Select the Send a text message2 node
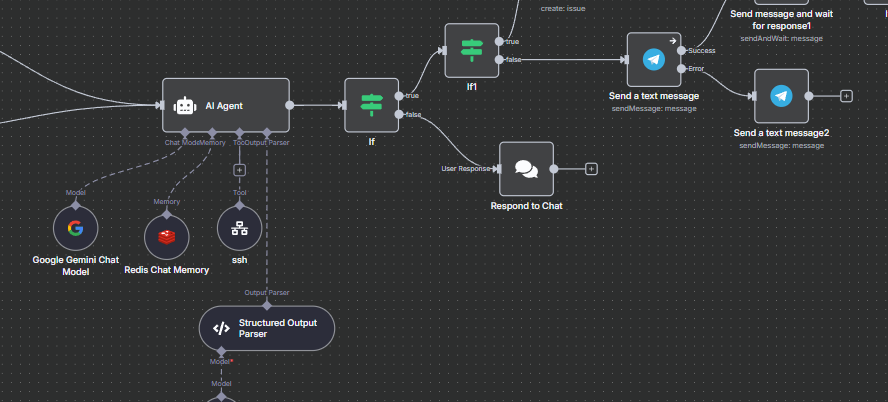This screenshot has width=888, height=402. coord(781,96)
